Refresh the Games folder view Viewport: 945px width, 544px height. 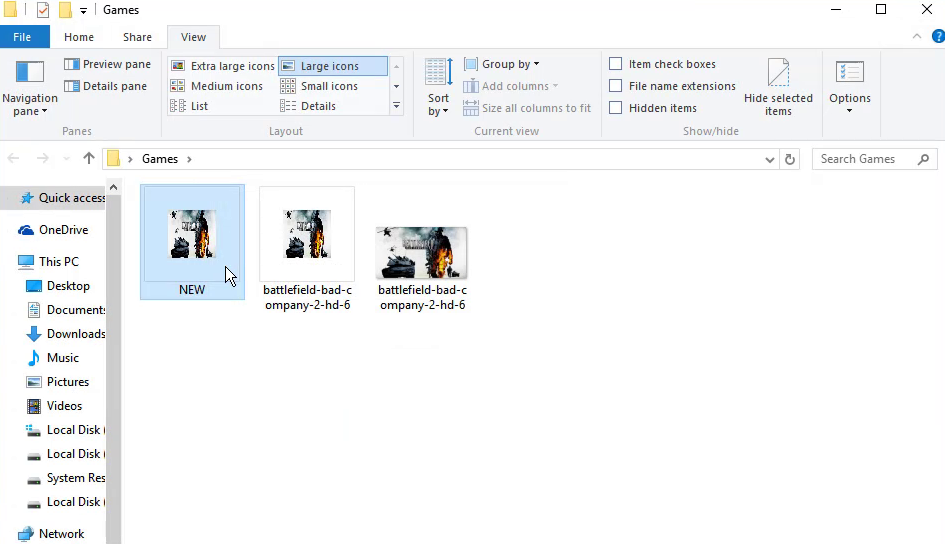coord(790,159)
